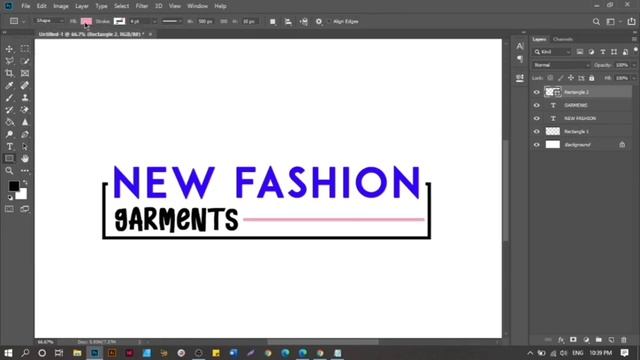The height and width of the screenshot is (360, 640).
Task: Open path alignment options
Action: [288, 22]
